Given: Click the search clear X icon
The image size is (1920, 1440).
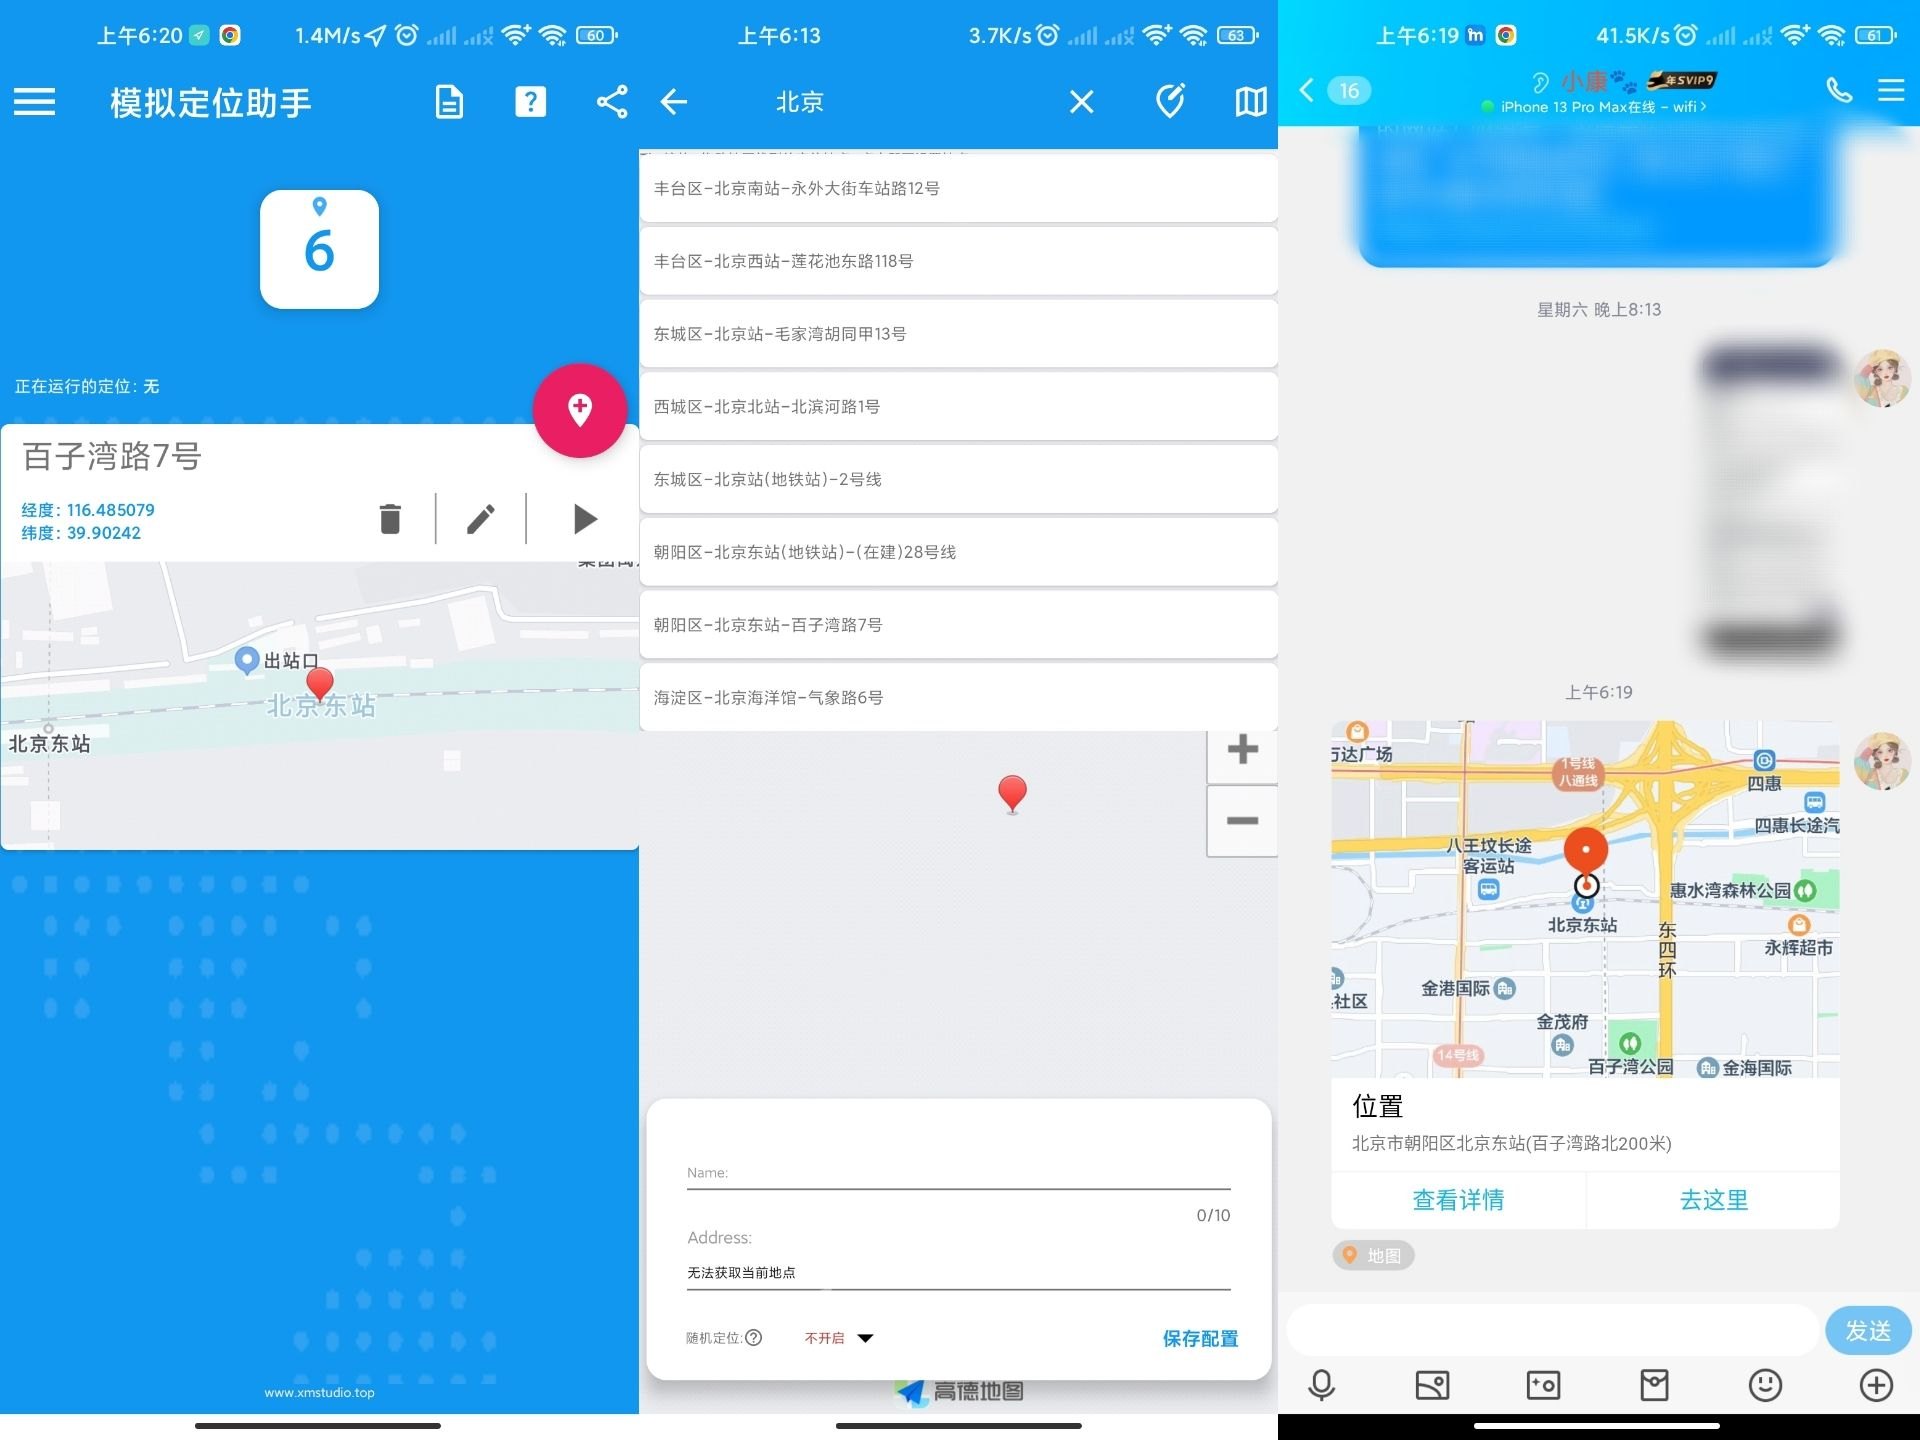Looking at the screenshot, I should click(x=1082, y=101).
